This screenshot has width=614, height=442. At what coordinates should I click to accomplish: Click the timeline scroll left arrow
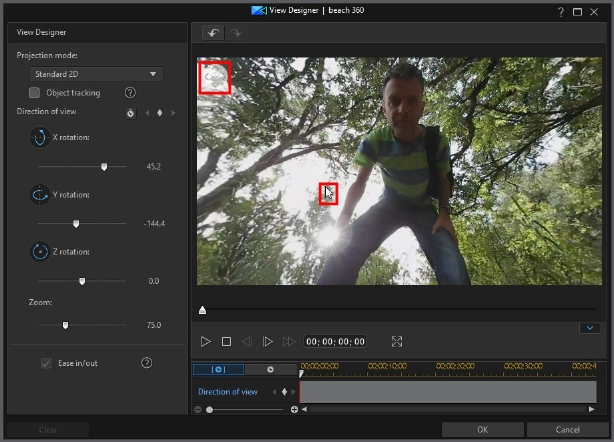click(304, 409)
